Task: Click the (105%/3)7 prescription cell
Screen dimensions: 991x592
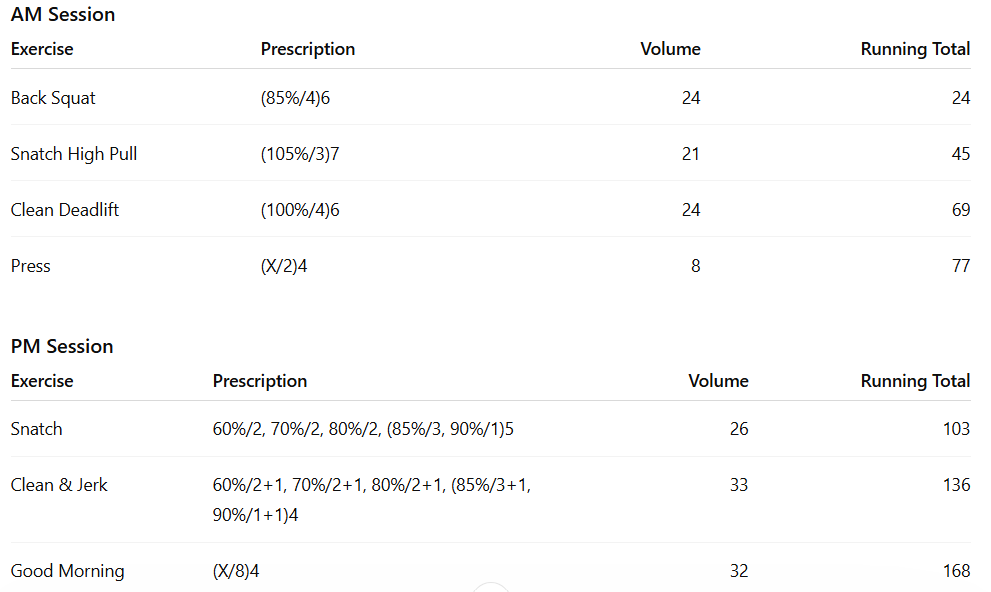Action: (x=300, y=154)
